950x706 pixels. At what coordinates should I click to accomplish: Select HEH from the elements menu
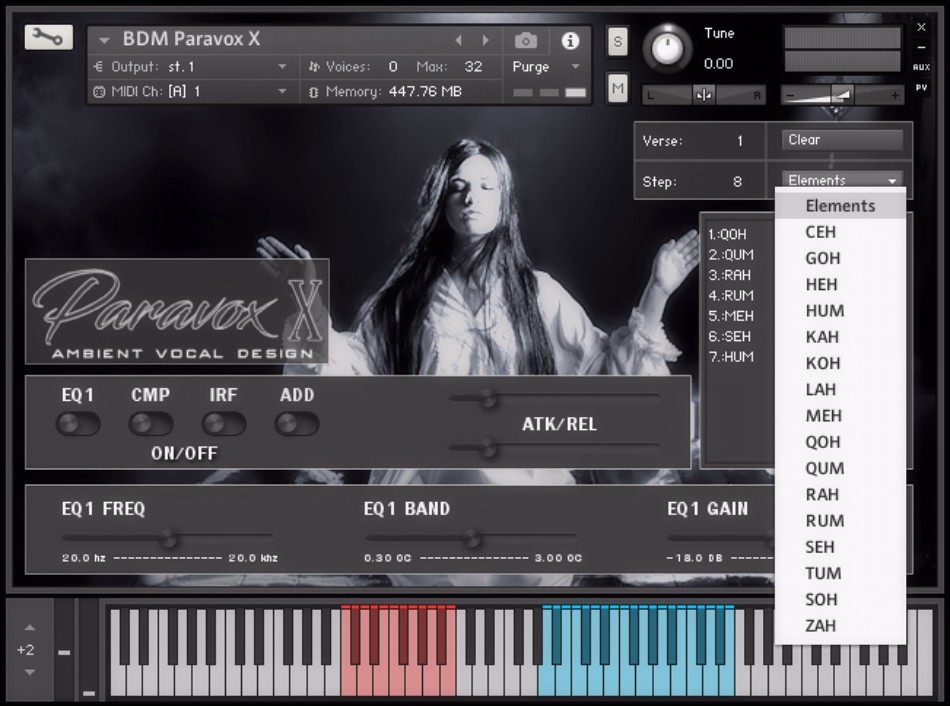point(840,284)
